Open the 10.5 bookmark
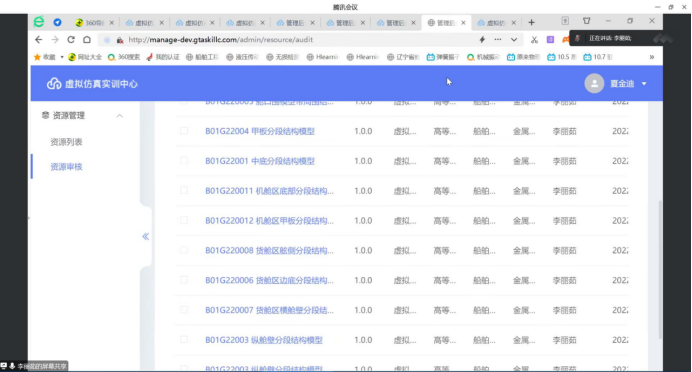The image size is (692, 372). pos(562,57)
